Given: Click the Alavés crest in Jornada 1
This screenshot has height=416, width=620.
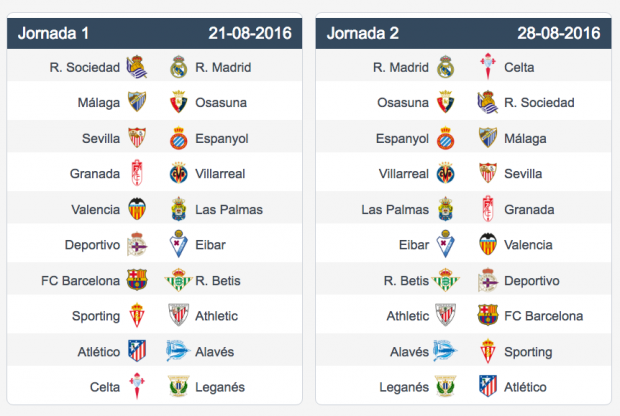Looking at the screenshot, I should pyautogui.click(x=176, y=351).
